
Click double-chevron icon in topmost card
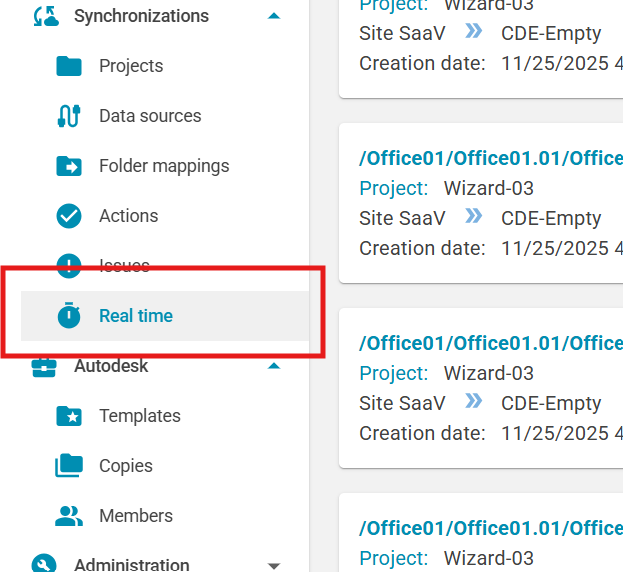[x=474, y=31]
